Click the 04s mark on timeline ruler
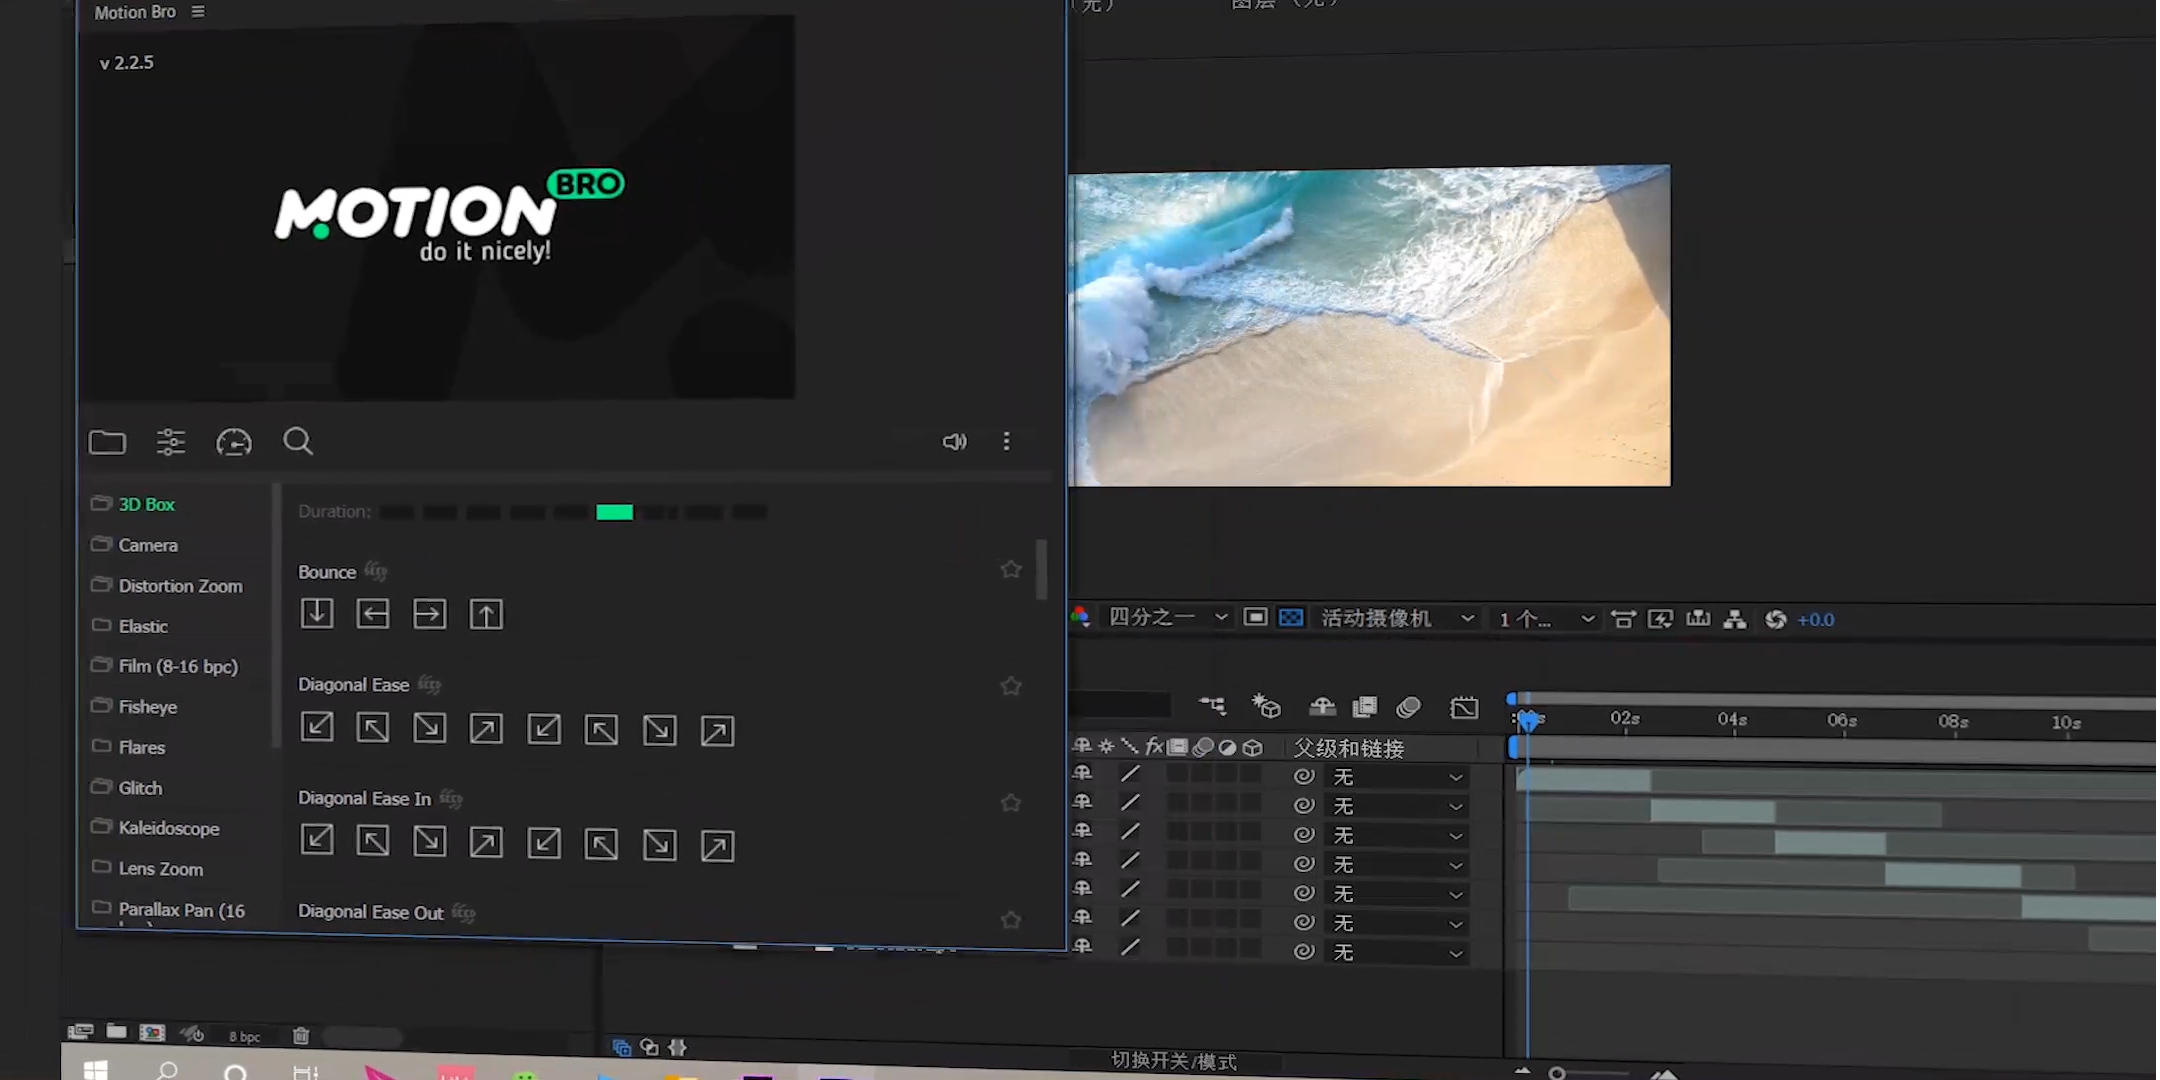The width and height of the screenshot is (2160, 1080). click(1732, 719)
